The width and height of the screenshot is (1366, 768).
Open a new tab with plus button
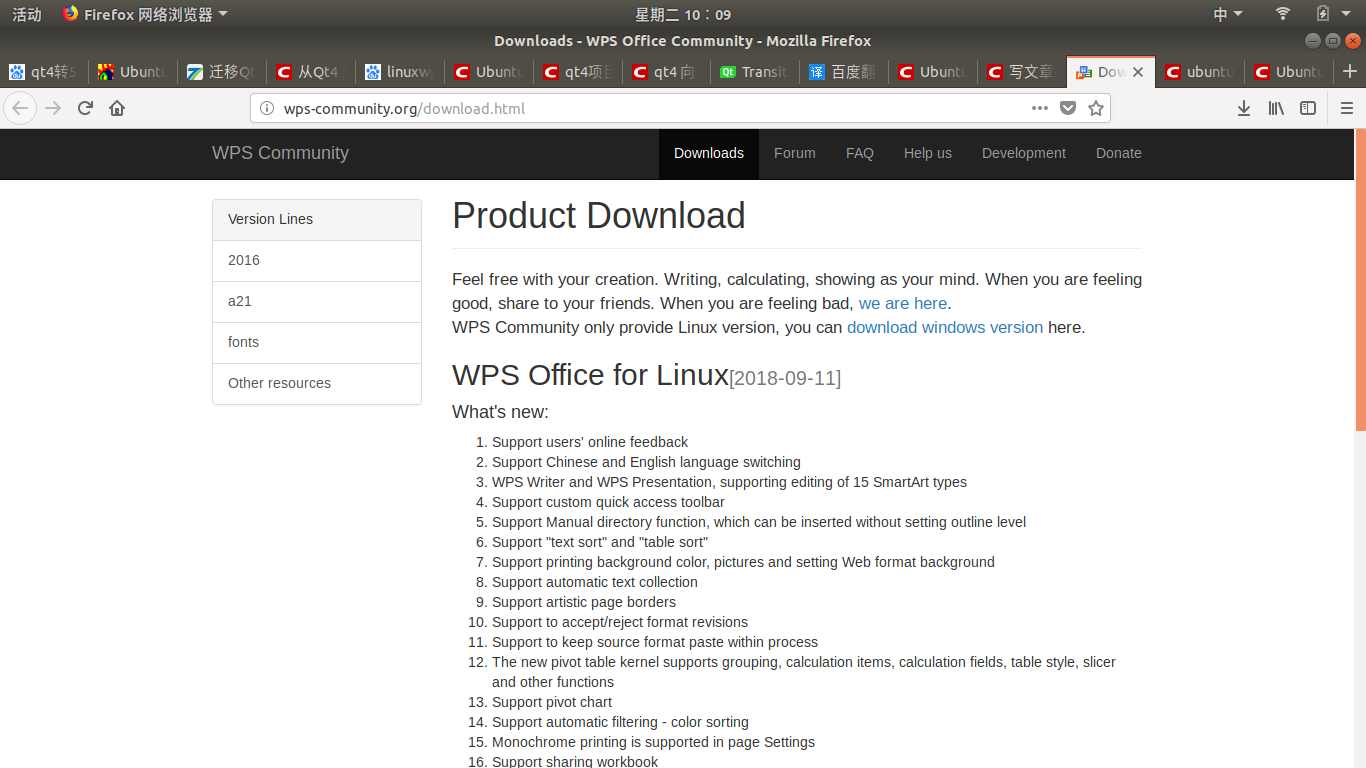click(x=1350, y=71)
